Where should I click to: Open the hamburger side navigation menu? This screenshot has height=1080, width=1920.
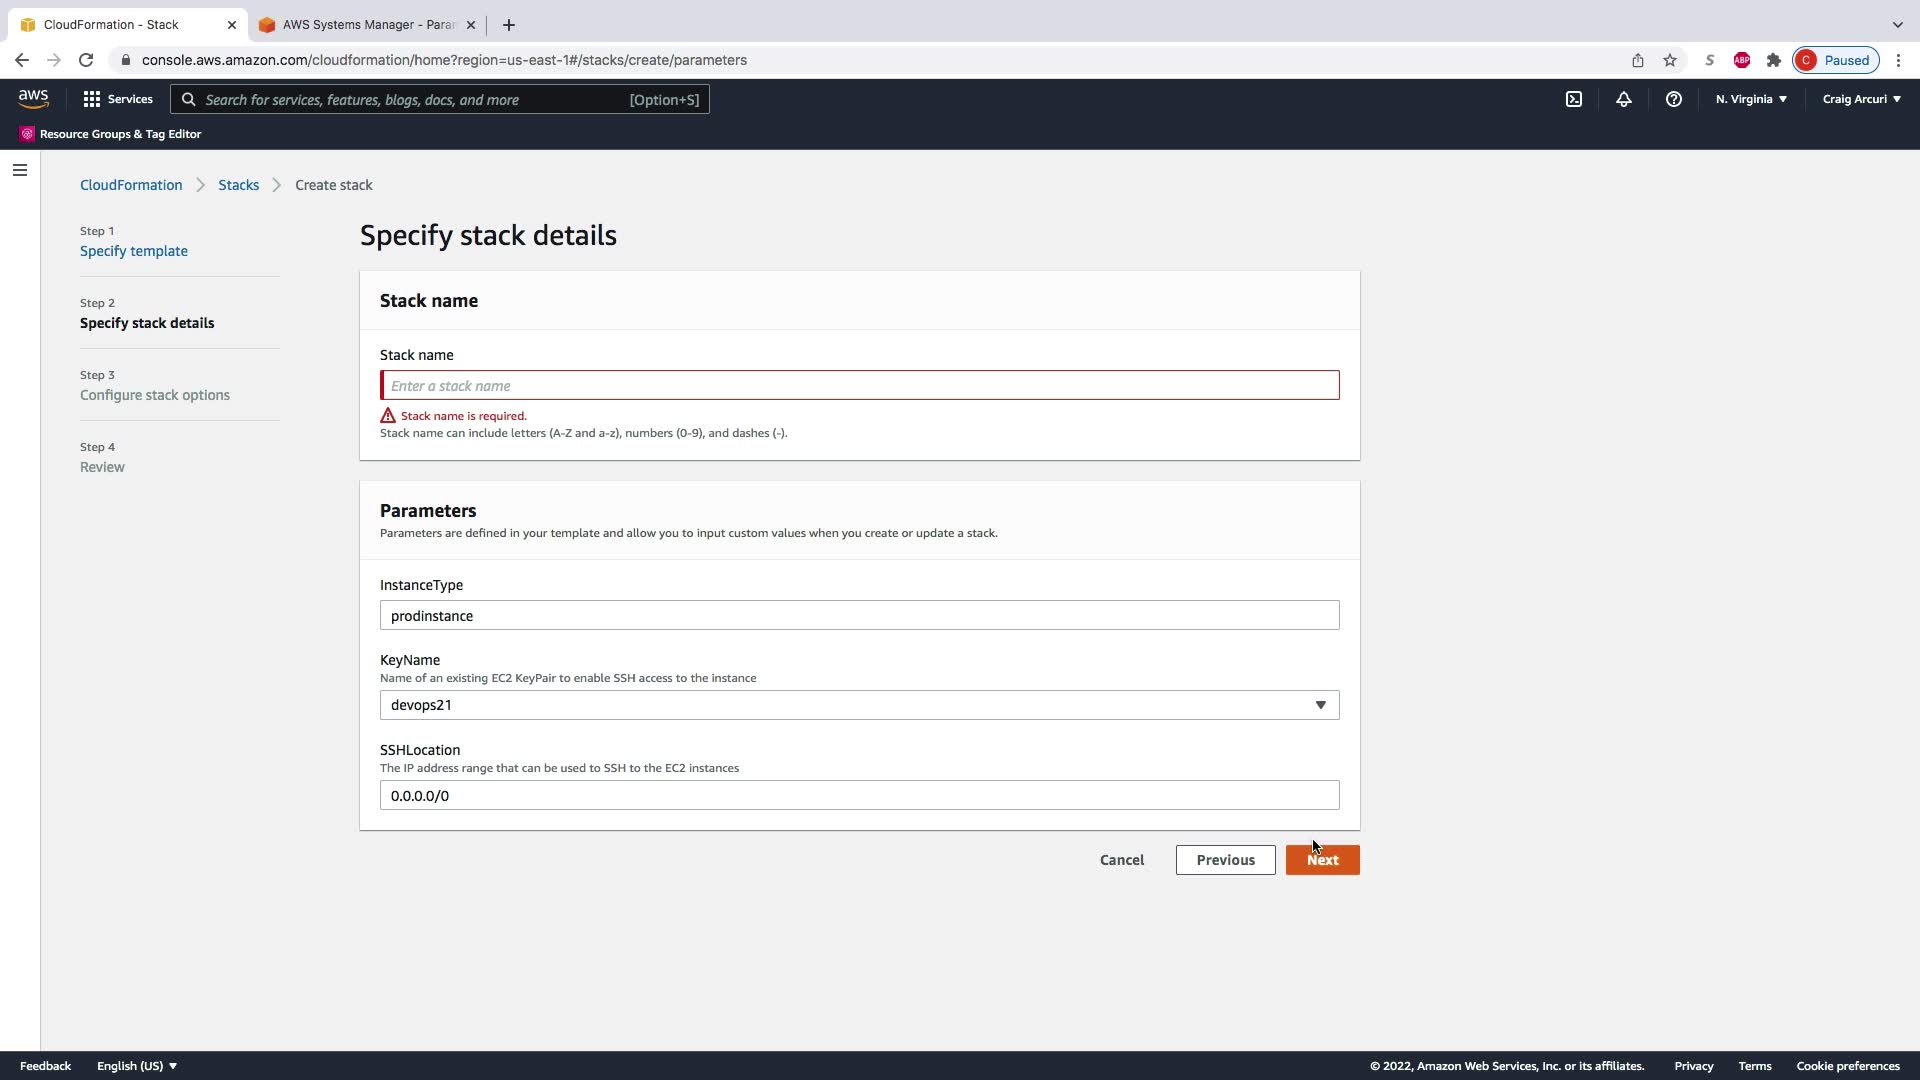[20, 170]
